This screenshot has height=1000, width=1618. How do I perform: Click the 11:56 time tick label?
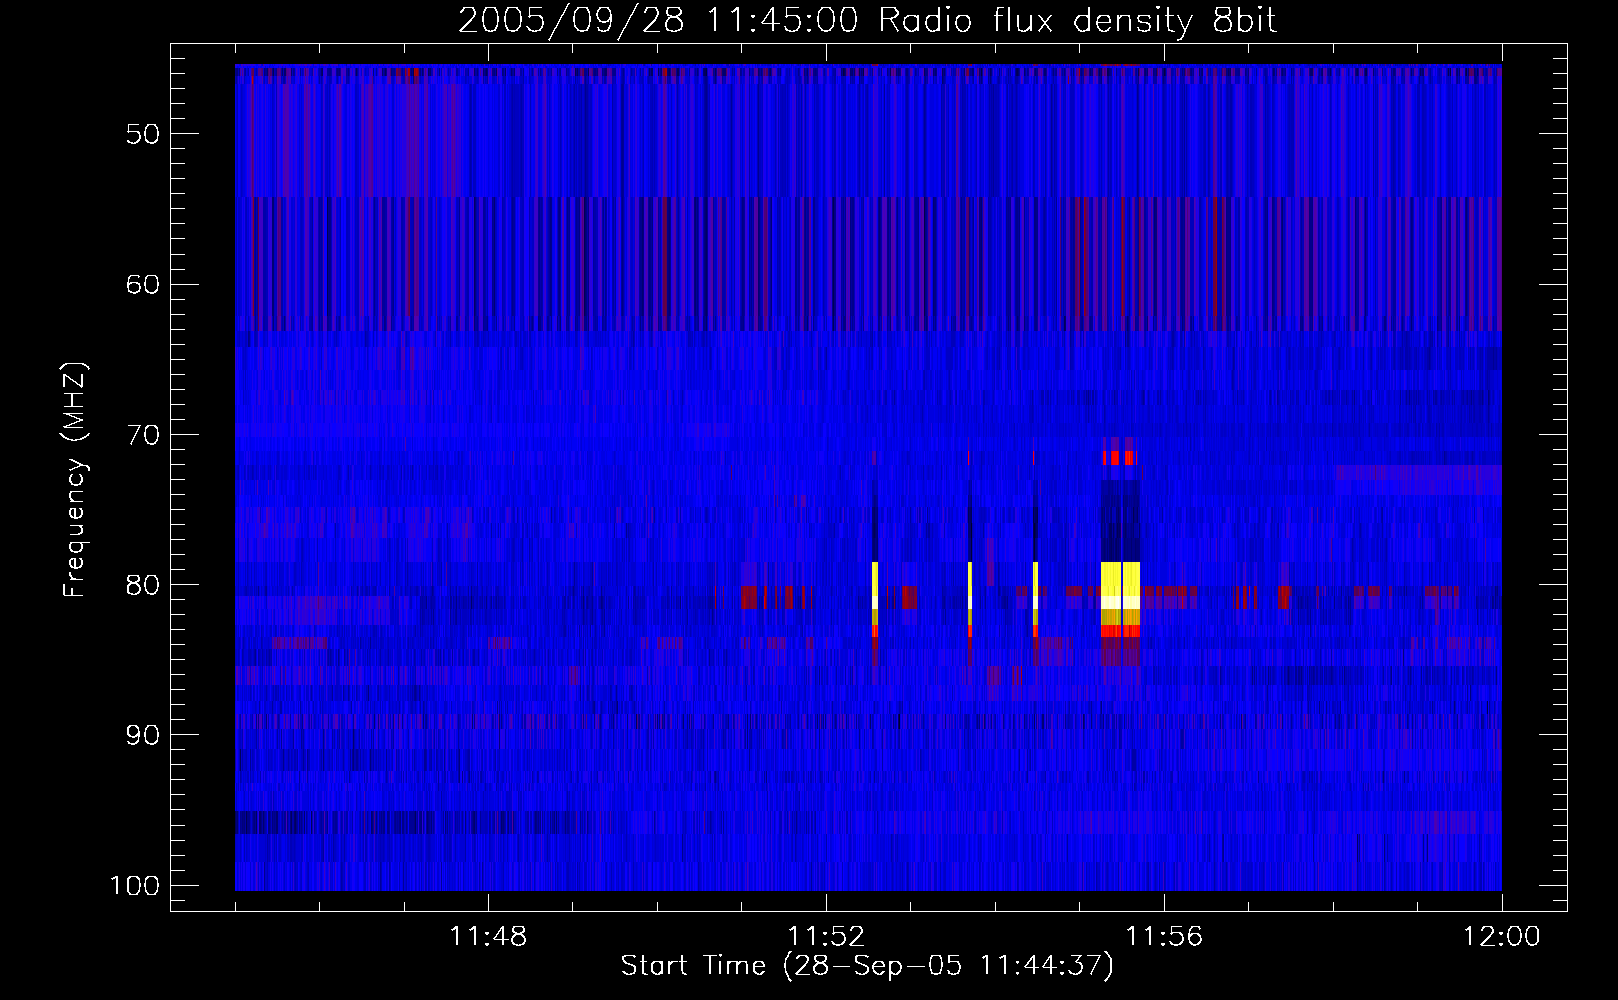[1164, 937]
